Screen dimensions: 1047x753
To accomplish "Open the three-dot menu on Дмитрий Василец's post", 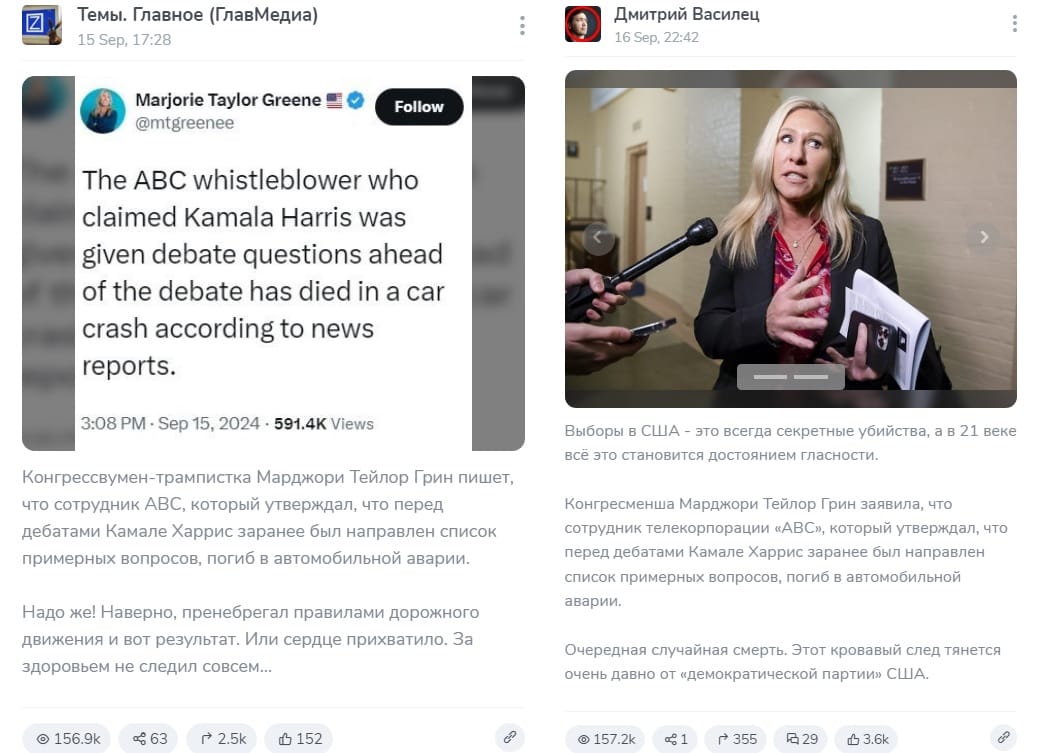I will (1014, 24).
